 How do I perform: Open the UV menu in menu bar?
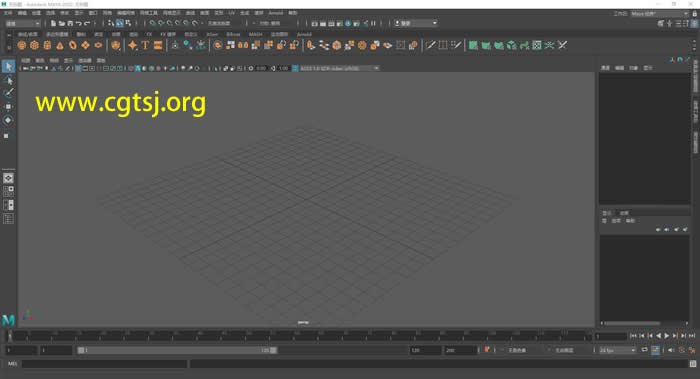tap(232, 13)
